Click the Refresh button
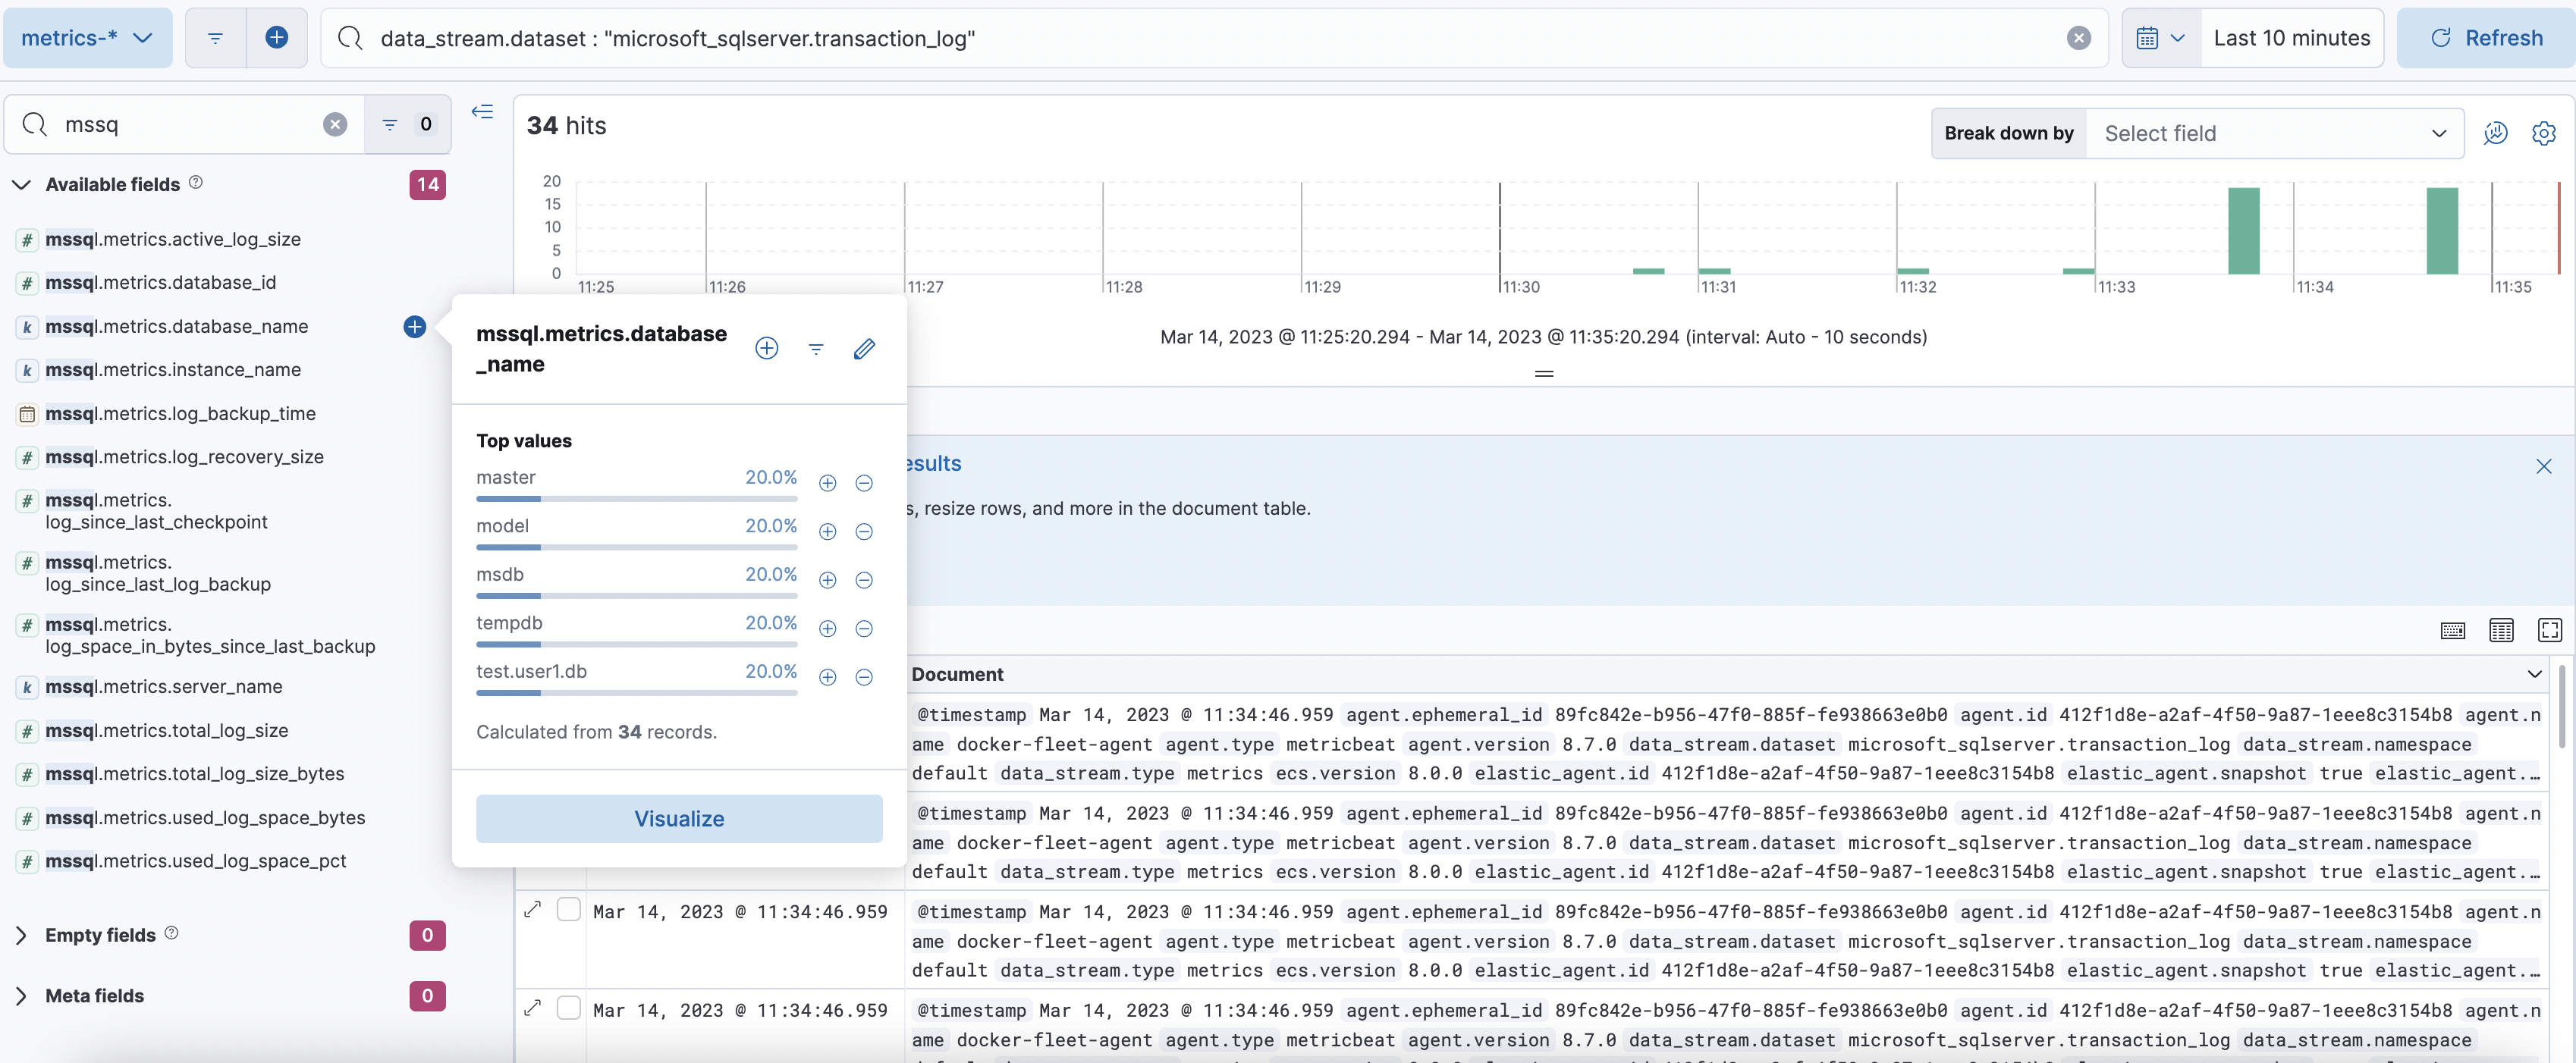 coord(2485,38)
